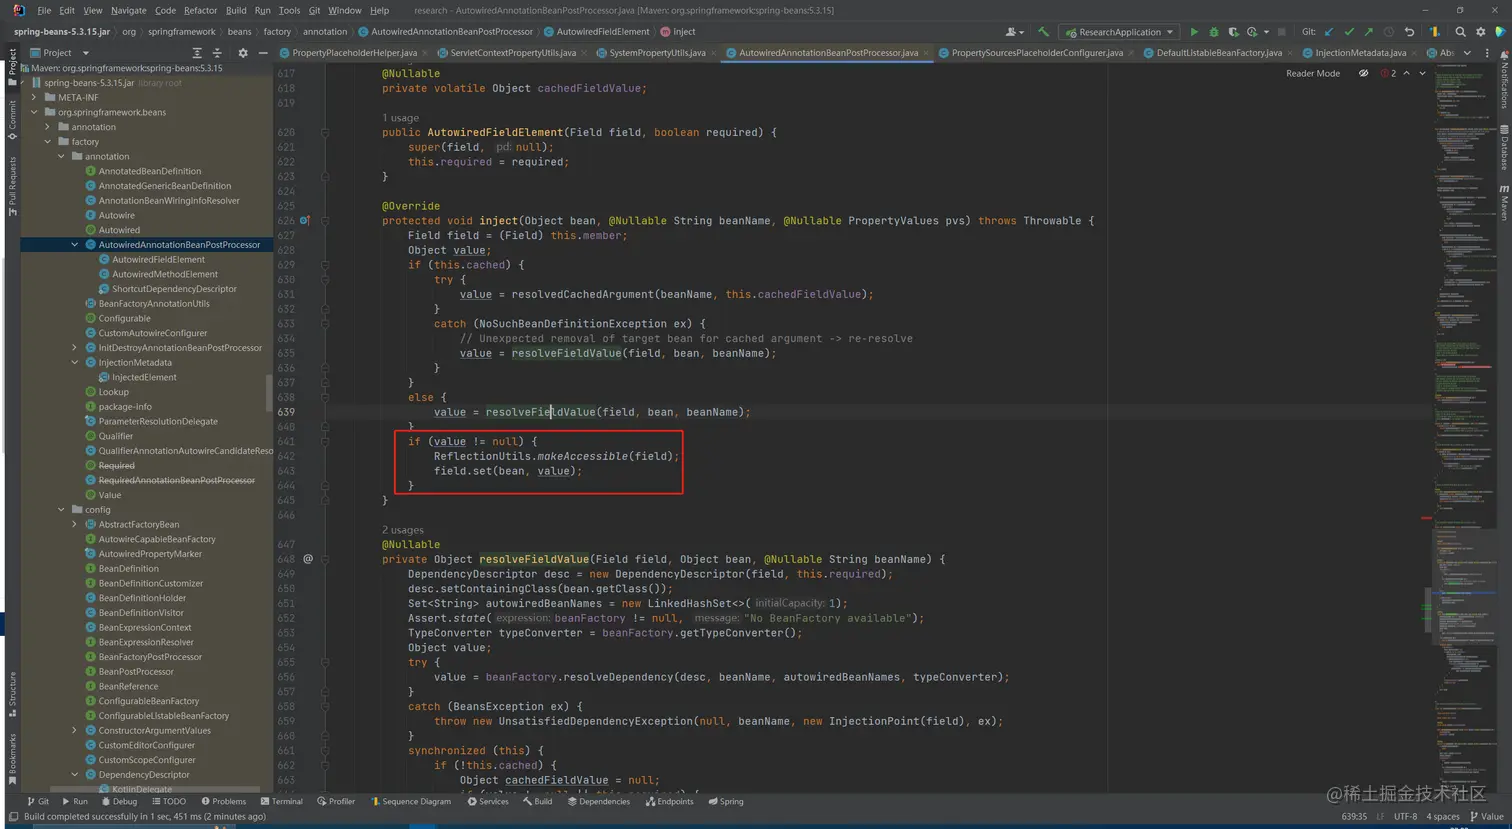Toggle code folding at line 626

325,220
